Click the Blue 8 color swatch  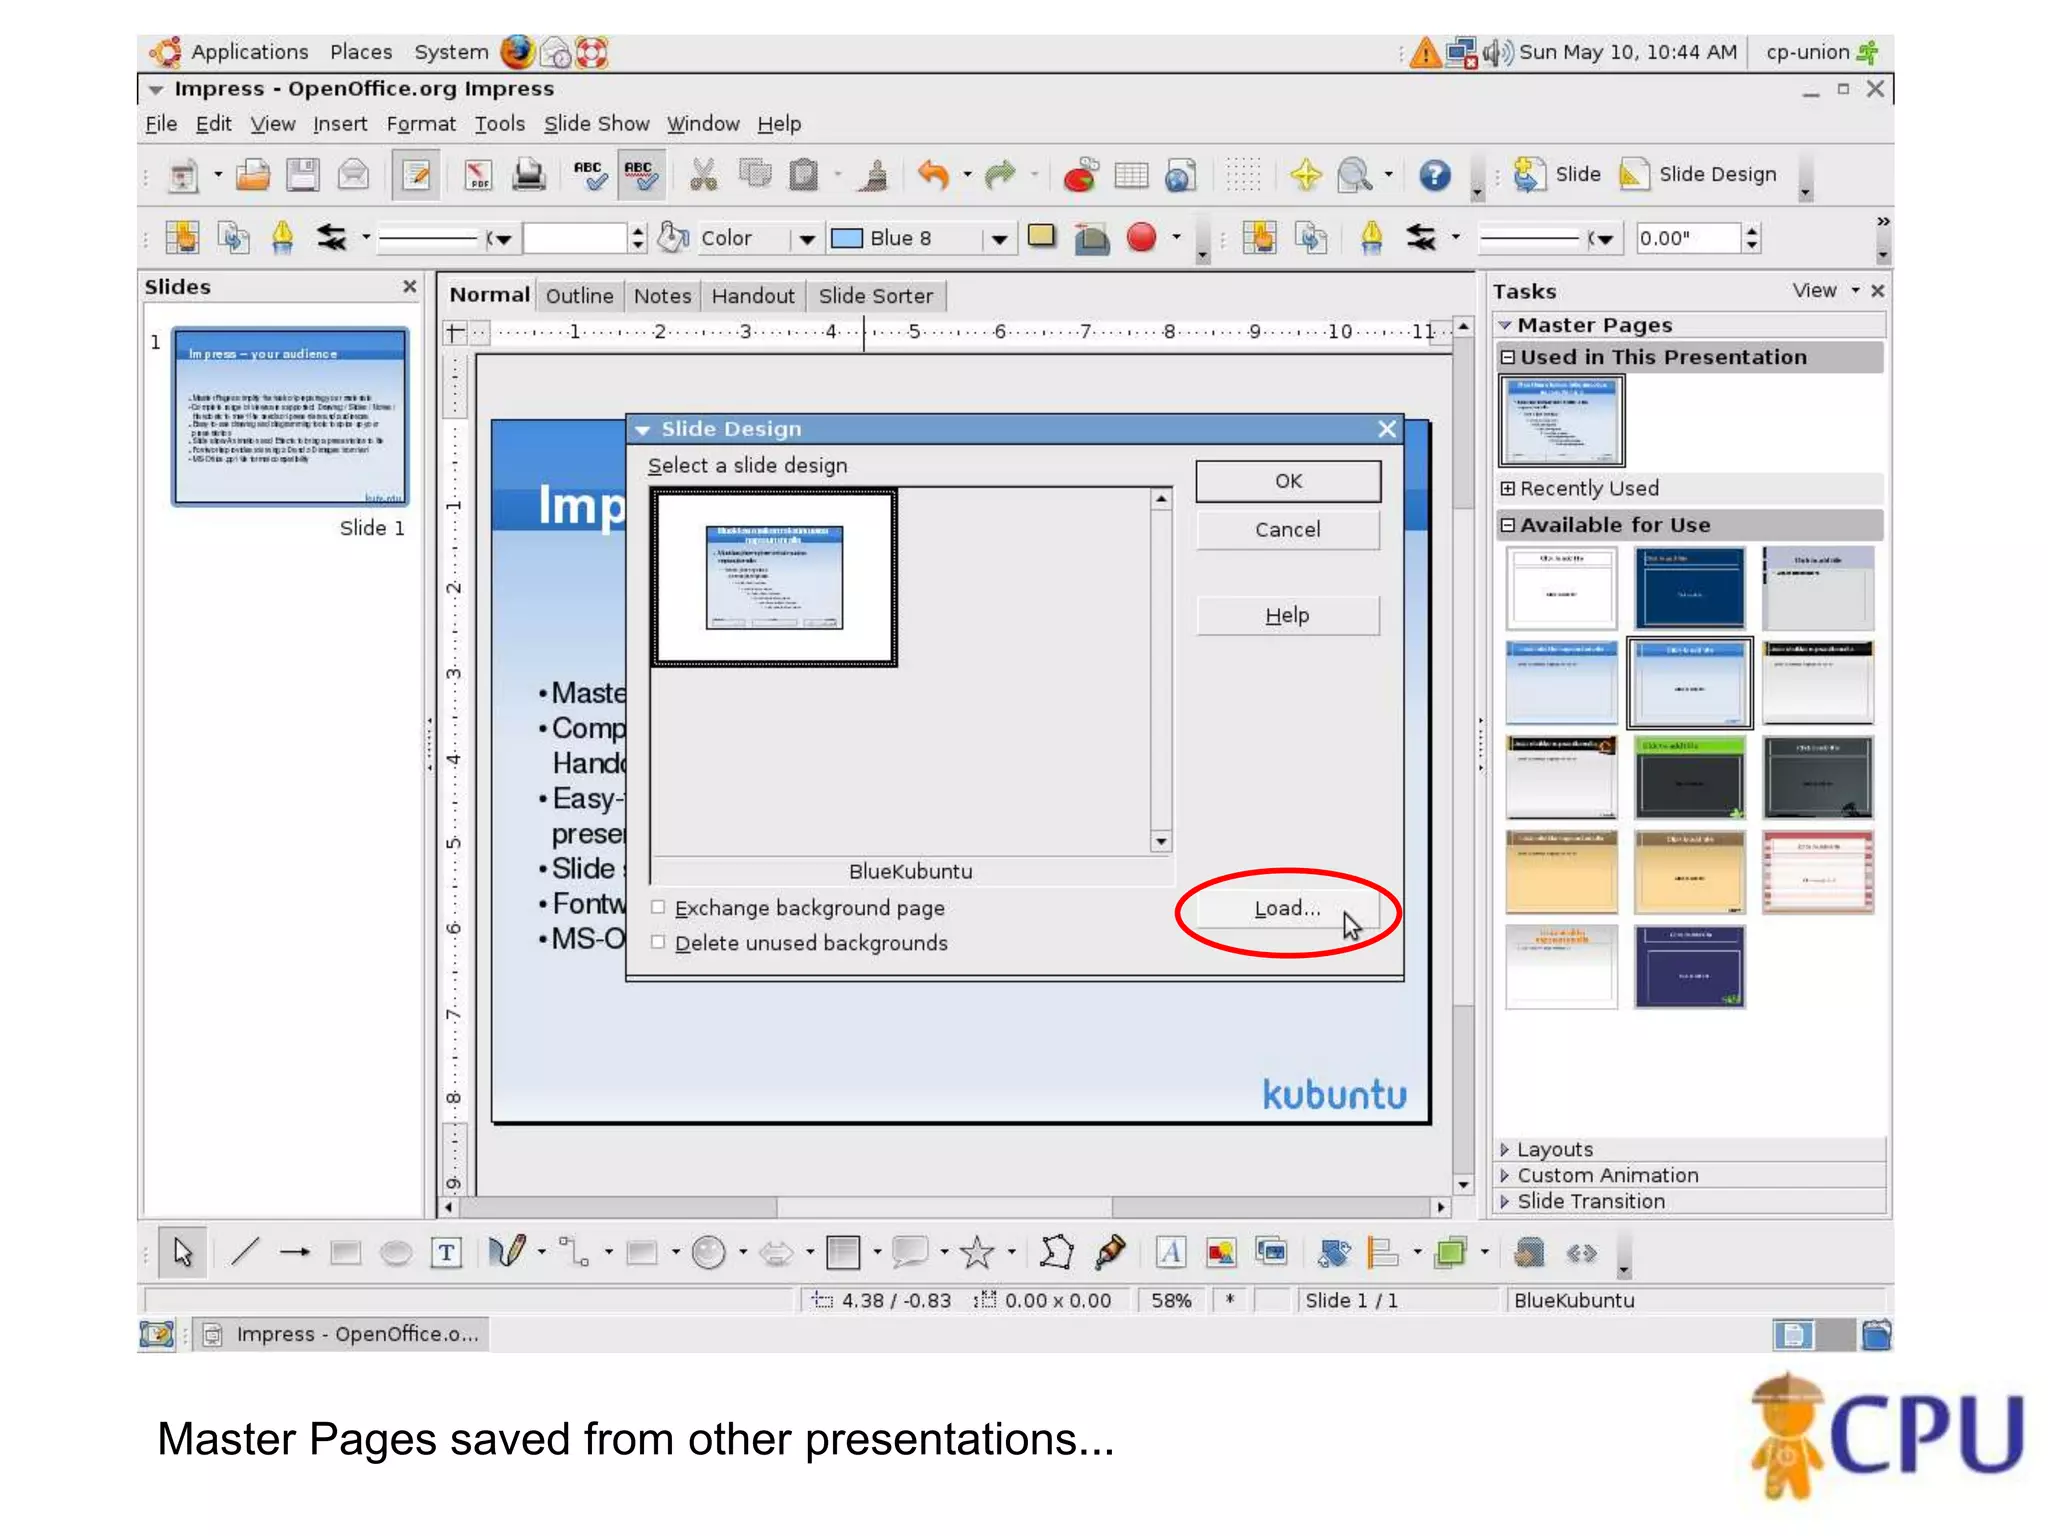(847, 238)
